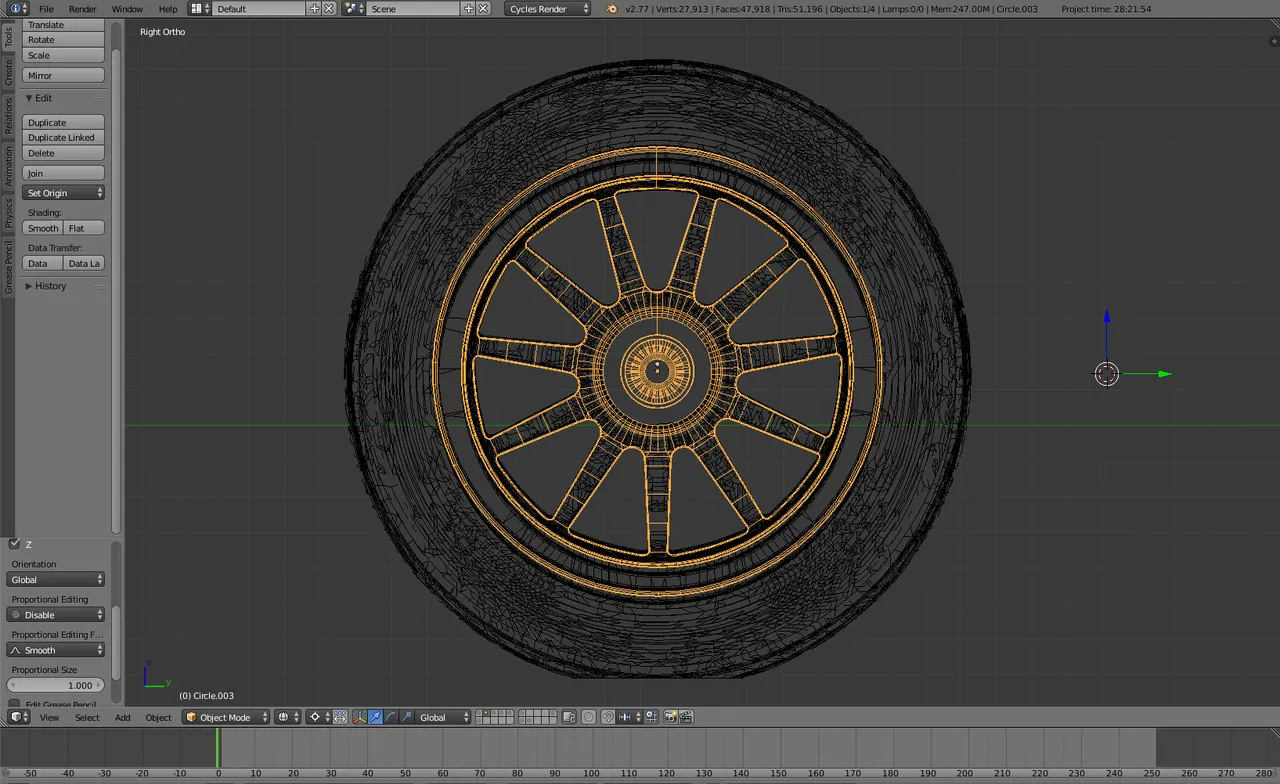Toggle lock camera to object layers icon
The height and width of the screenshot is (784, 1280).
click(569, 717)
